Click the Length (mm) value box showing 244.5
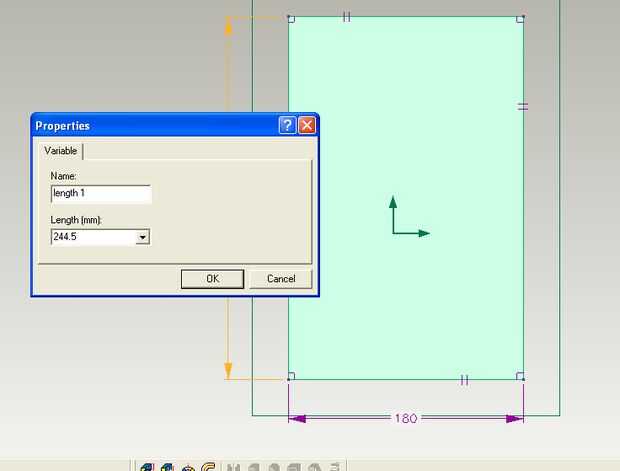620x471 pixels. point(94,237)
